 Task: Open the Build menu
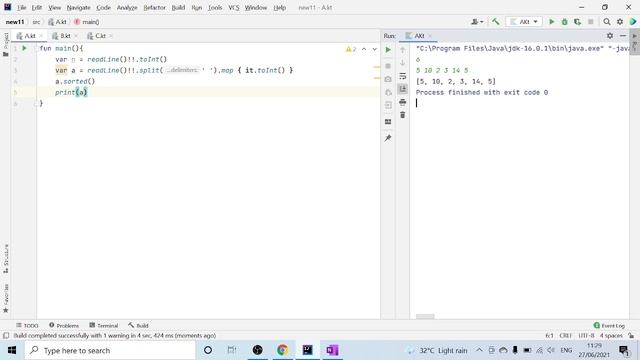click(178, 7)
